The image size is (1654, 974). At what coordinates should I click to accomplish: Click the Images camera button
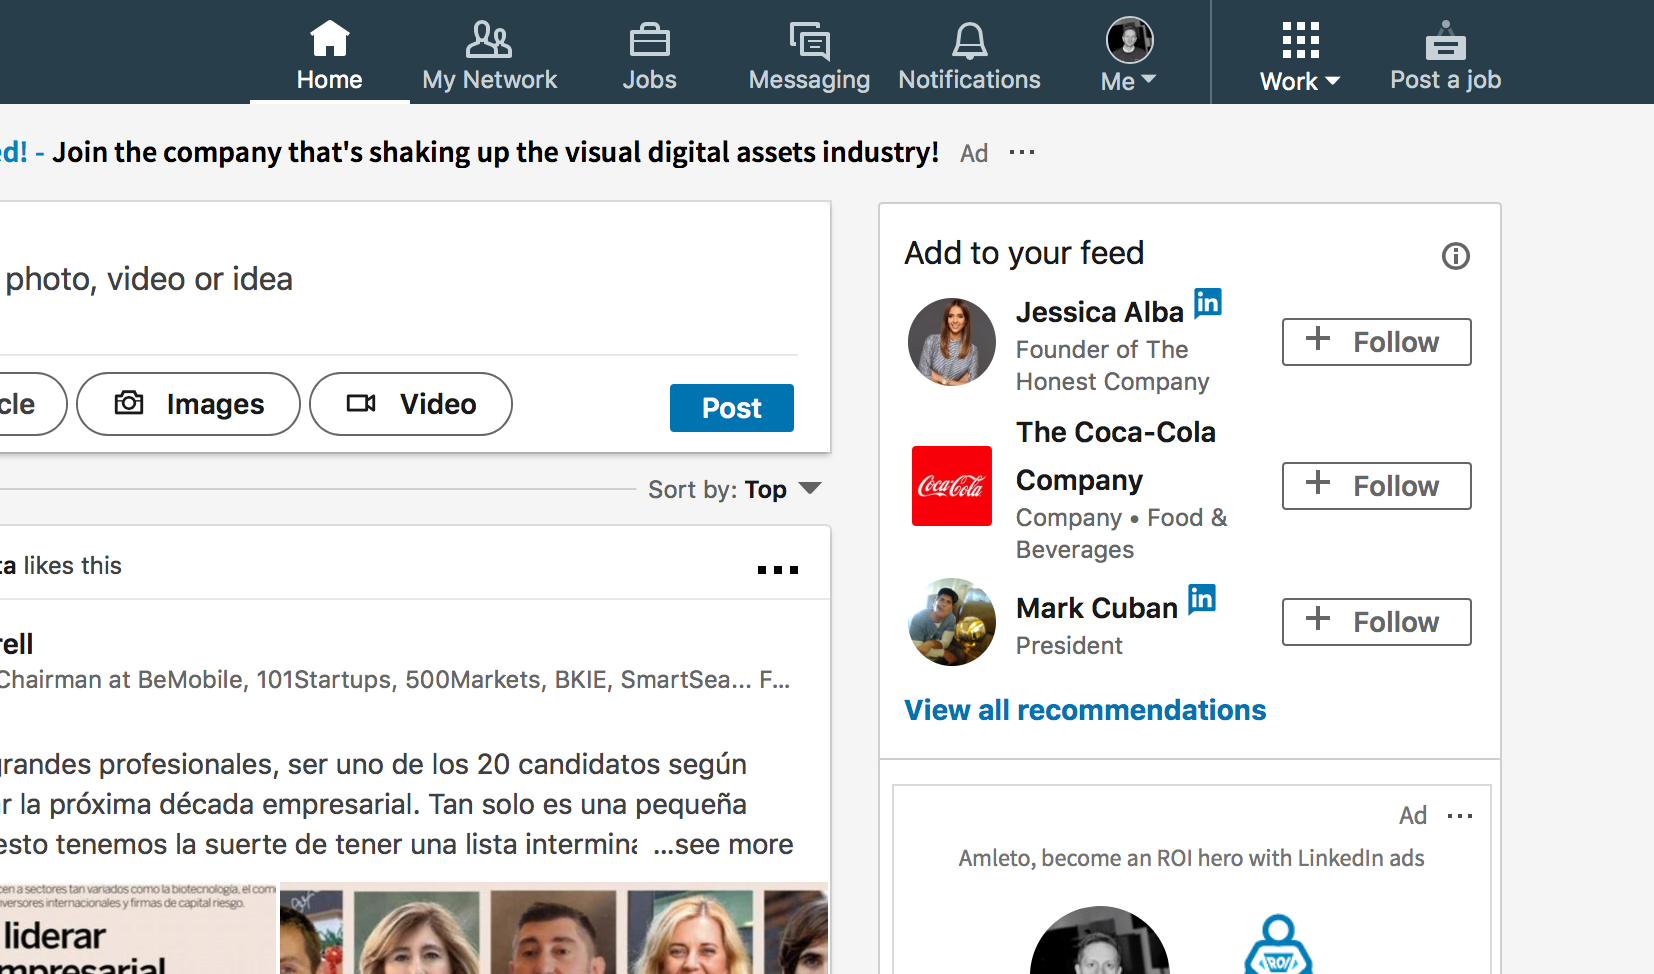[188, 404]
